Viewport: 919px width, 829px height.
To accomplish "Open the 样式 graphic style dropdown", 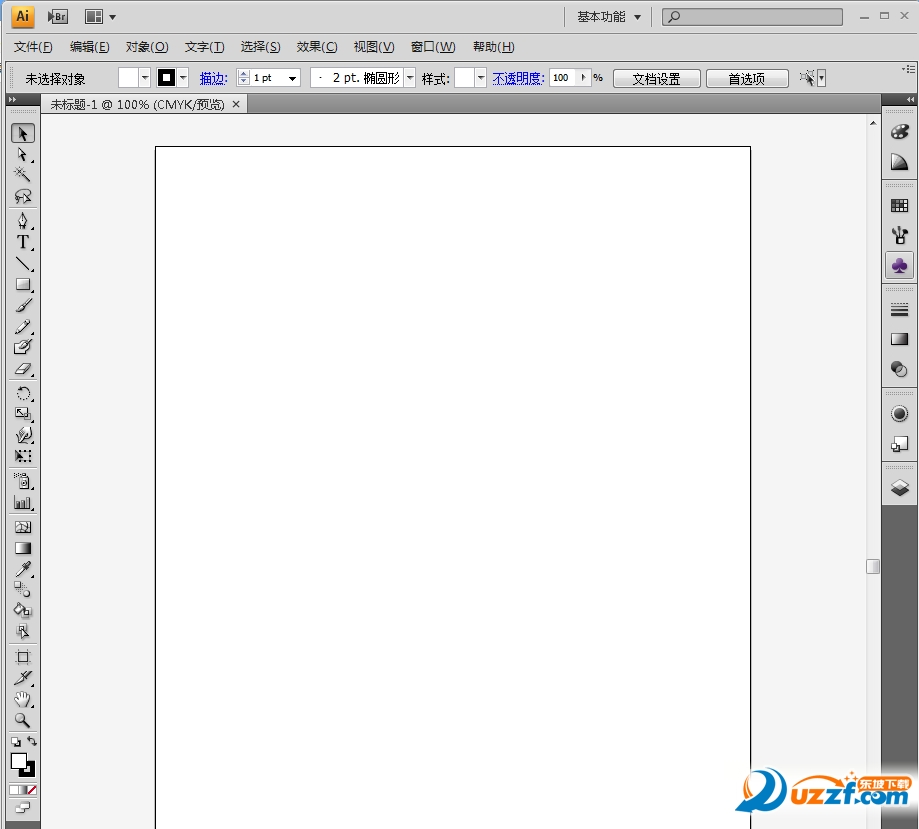I will coord(481,77).
